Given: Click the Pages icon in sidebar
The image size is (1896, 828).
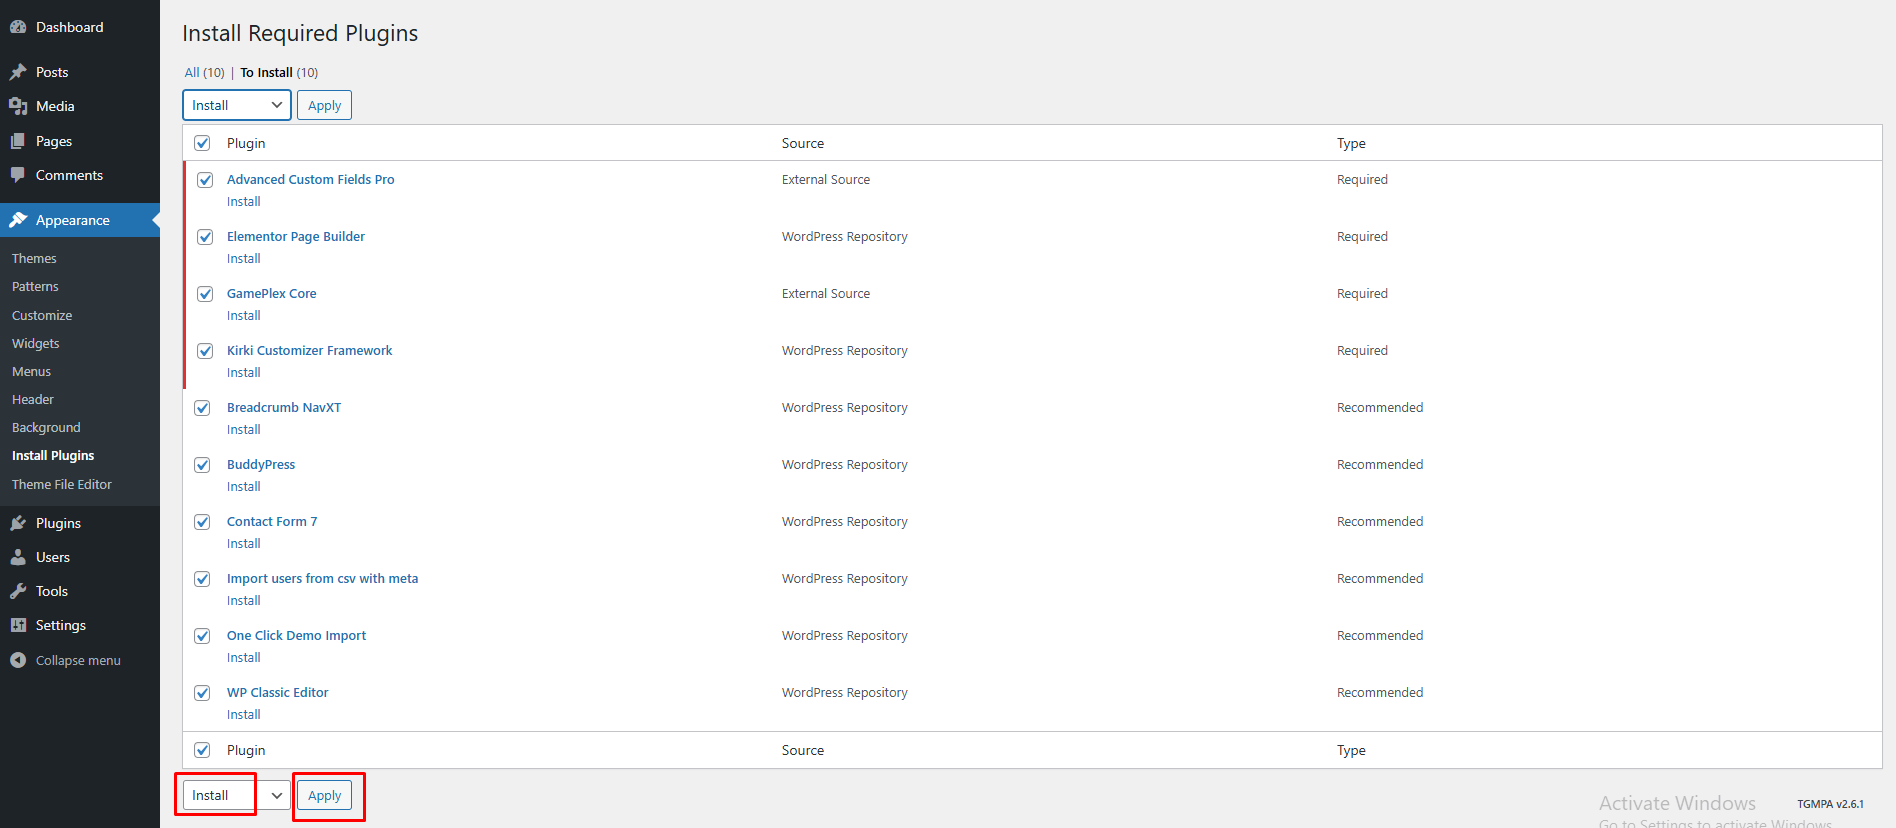Looking at the screenshot, I should [18, 141].
